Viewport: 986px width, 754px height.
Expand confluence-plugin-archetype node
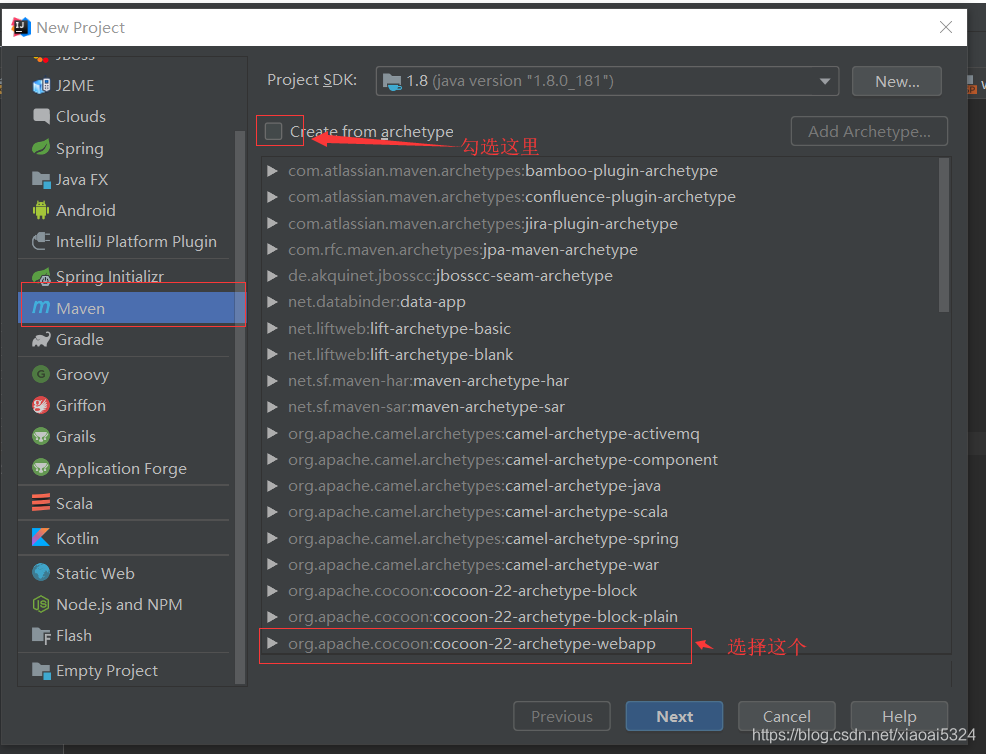272,197
